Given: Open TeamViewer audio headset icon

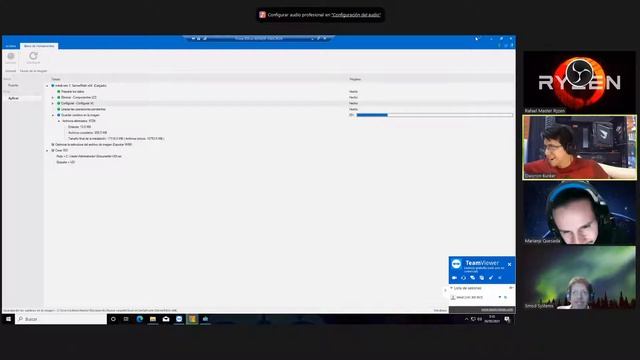Looking at the screenshot, I should click(x=464, y=278).
